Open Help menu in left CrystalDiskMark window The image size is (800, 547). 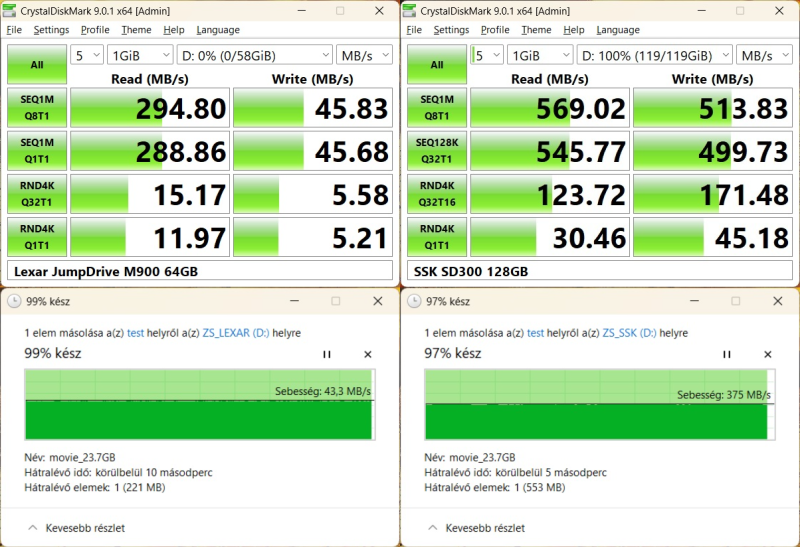173,30
